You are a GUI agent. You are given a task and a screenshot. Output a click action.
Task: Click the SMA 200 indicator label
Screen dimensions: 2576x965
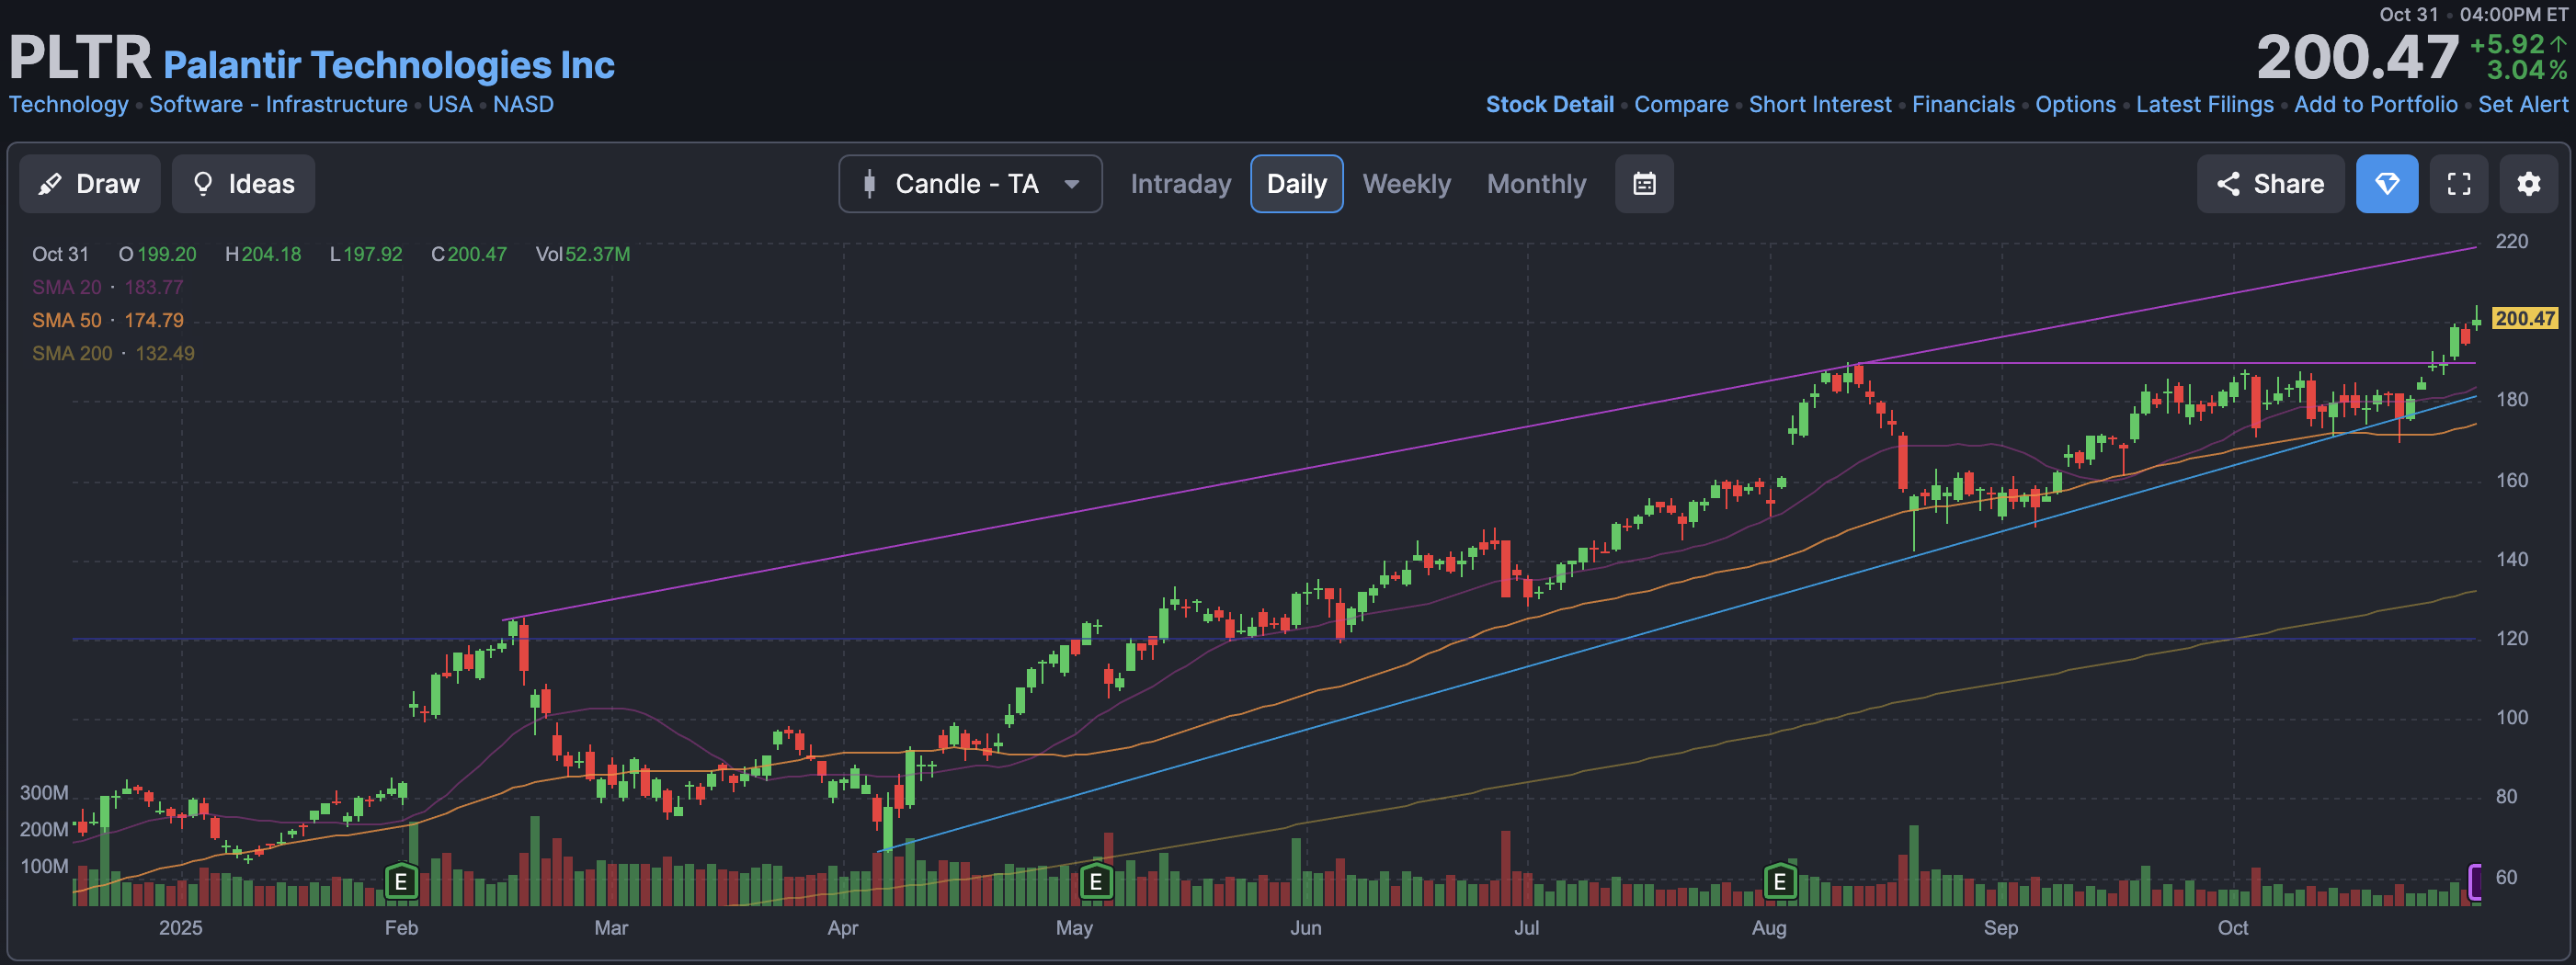pos(72,353)
